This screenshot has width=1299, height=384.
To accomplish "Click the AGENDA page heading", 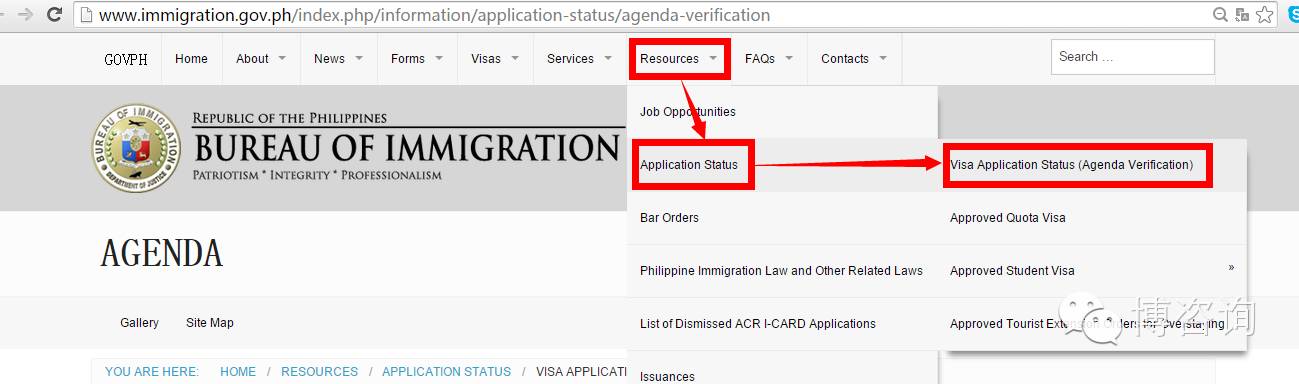I will point(161,254).
